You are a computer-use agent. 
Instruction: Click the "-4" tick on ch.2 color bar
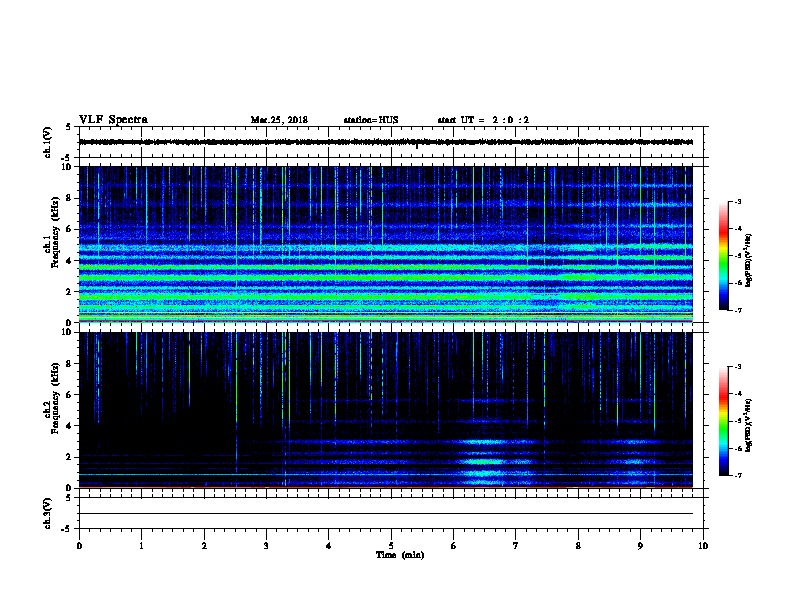737,394
